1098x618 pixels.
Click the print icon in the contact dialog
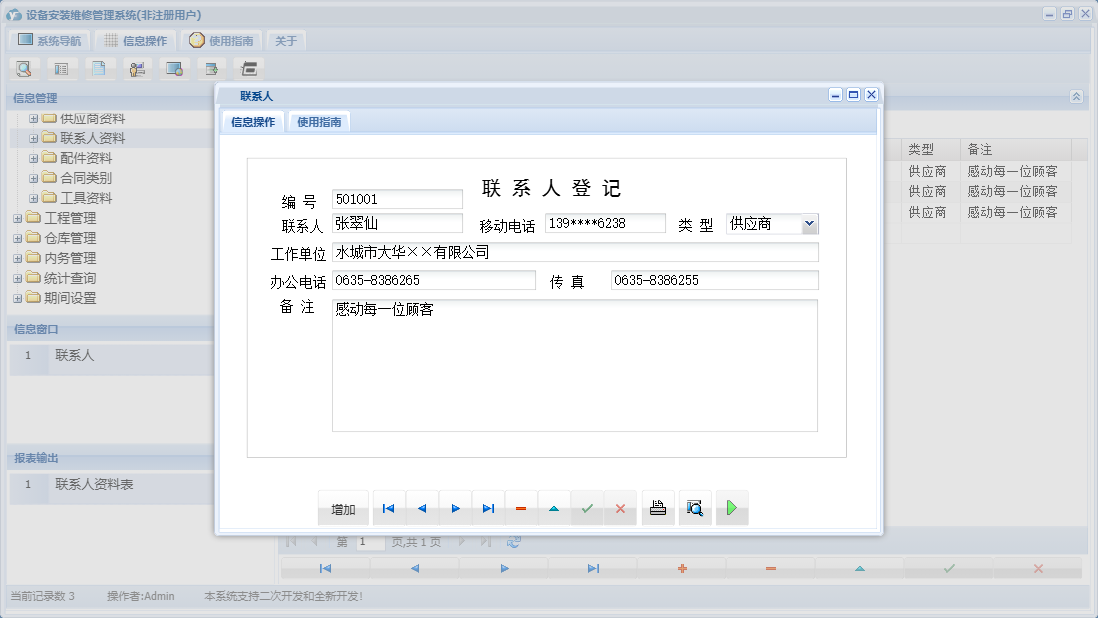click(656, 508)
